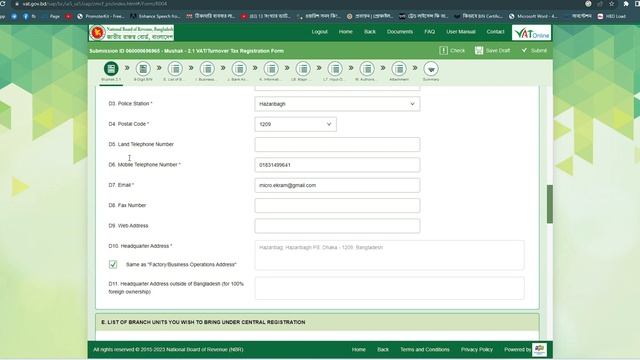This screenshot has height=360, width=640.
Task: Click the browser address bar URL
Action: click(95, 4)
